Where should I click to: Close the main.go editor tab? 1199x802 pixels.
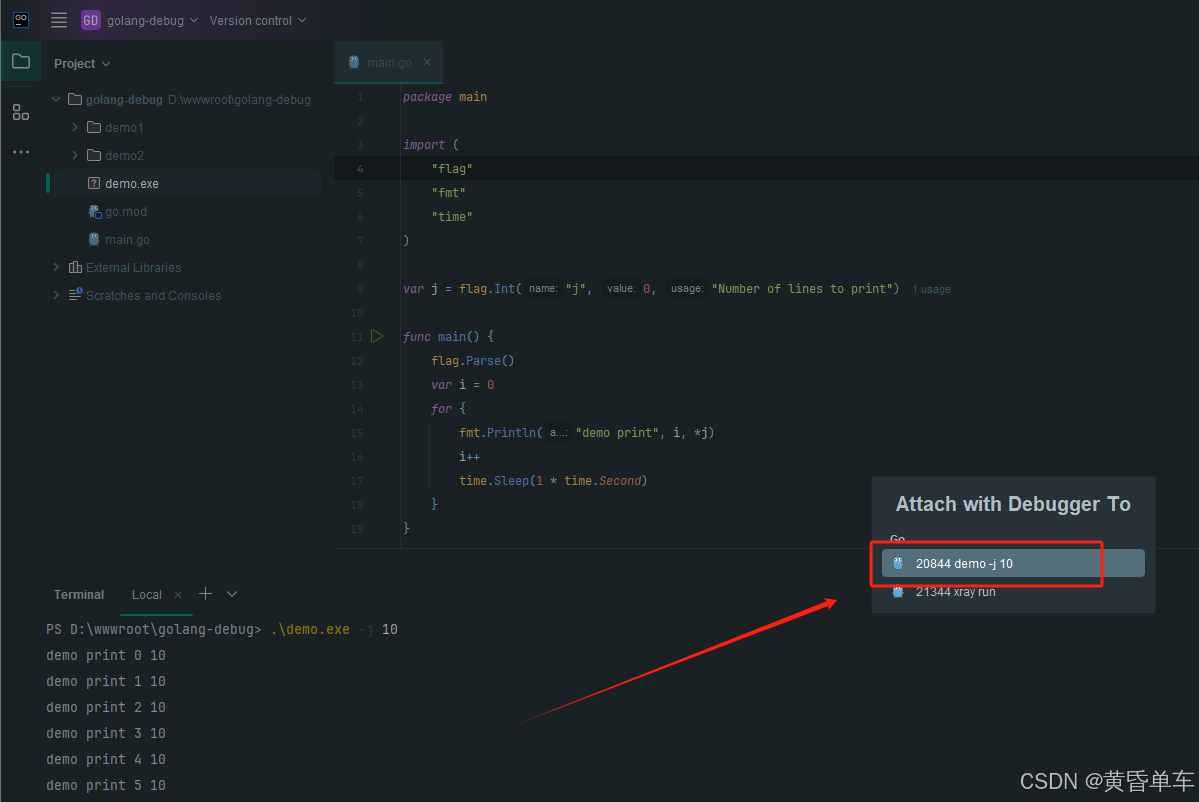(x=427, y=62)
